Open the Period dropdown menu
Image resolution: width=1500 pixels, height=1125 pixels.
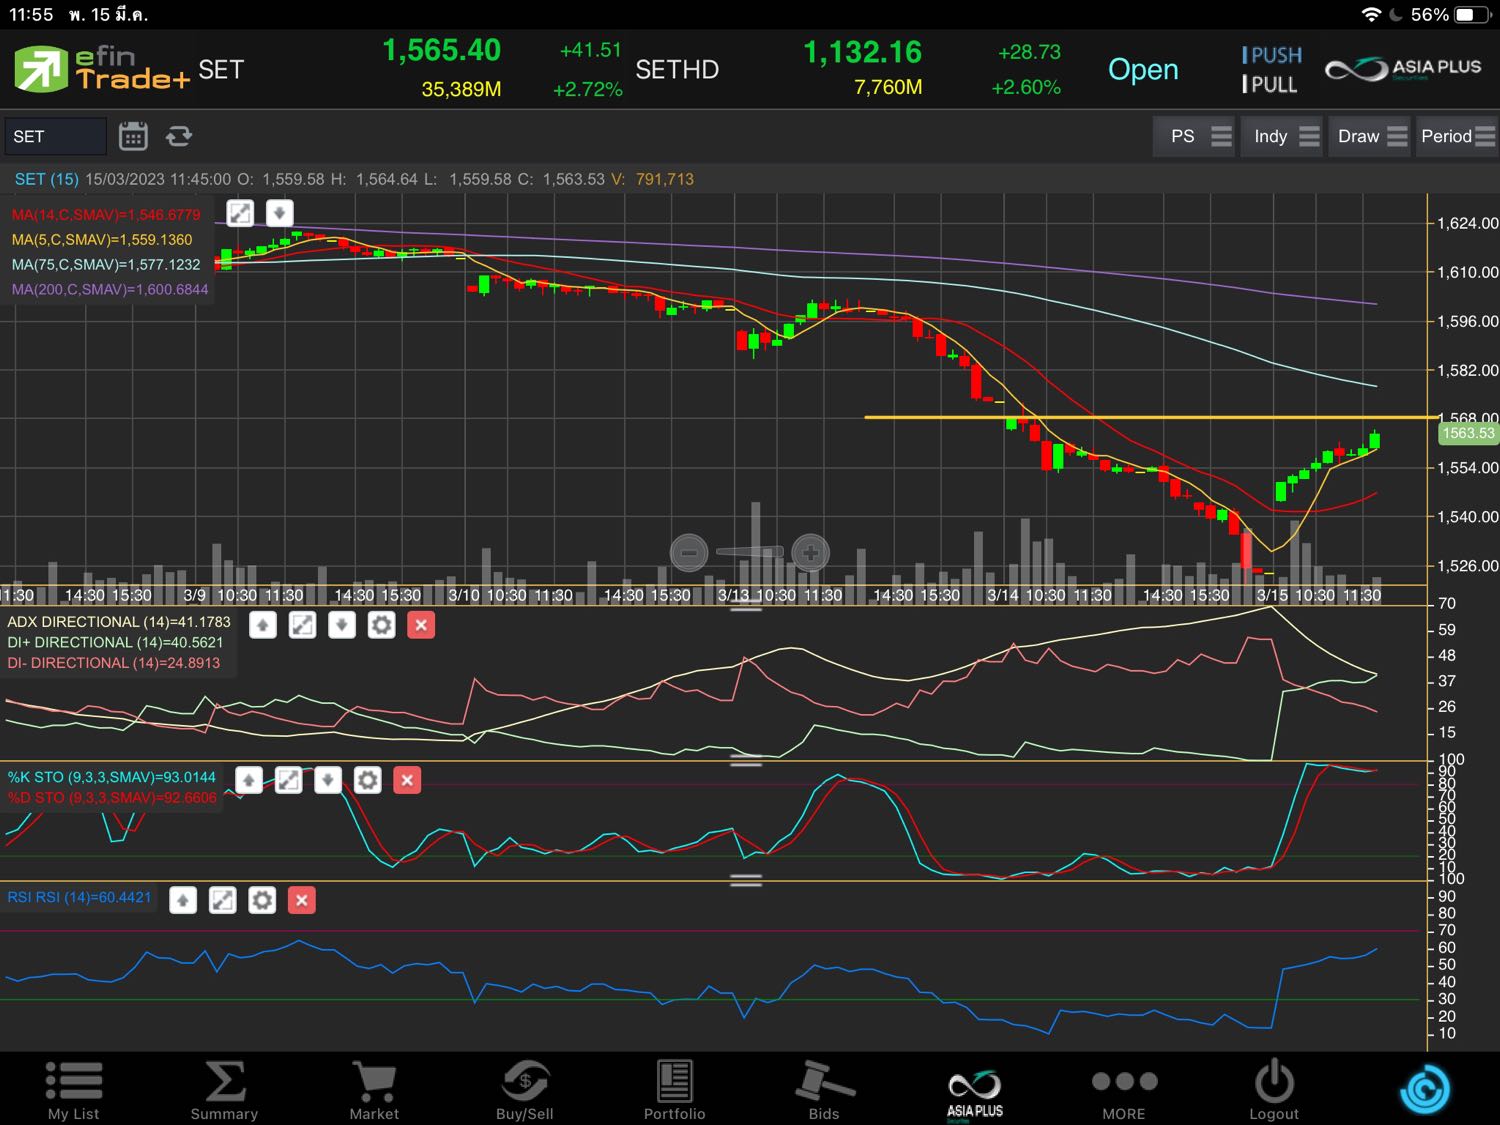point(1457,136)
